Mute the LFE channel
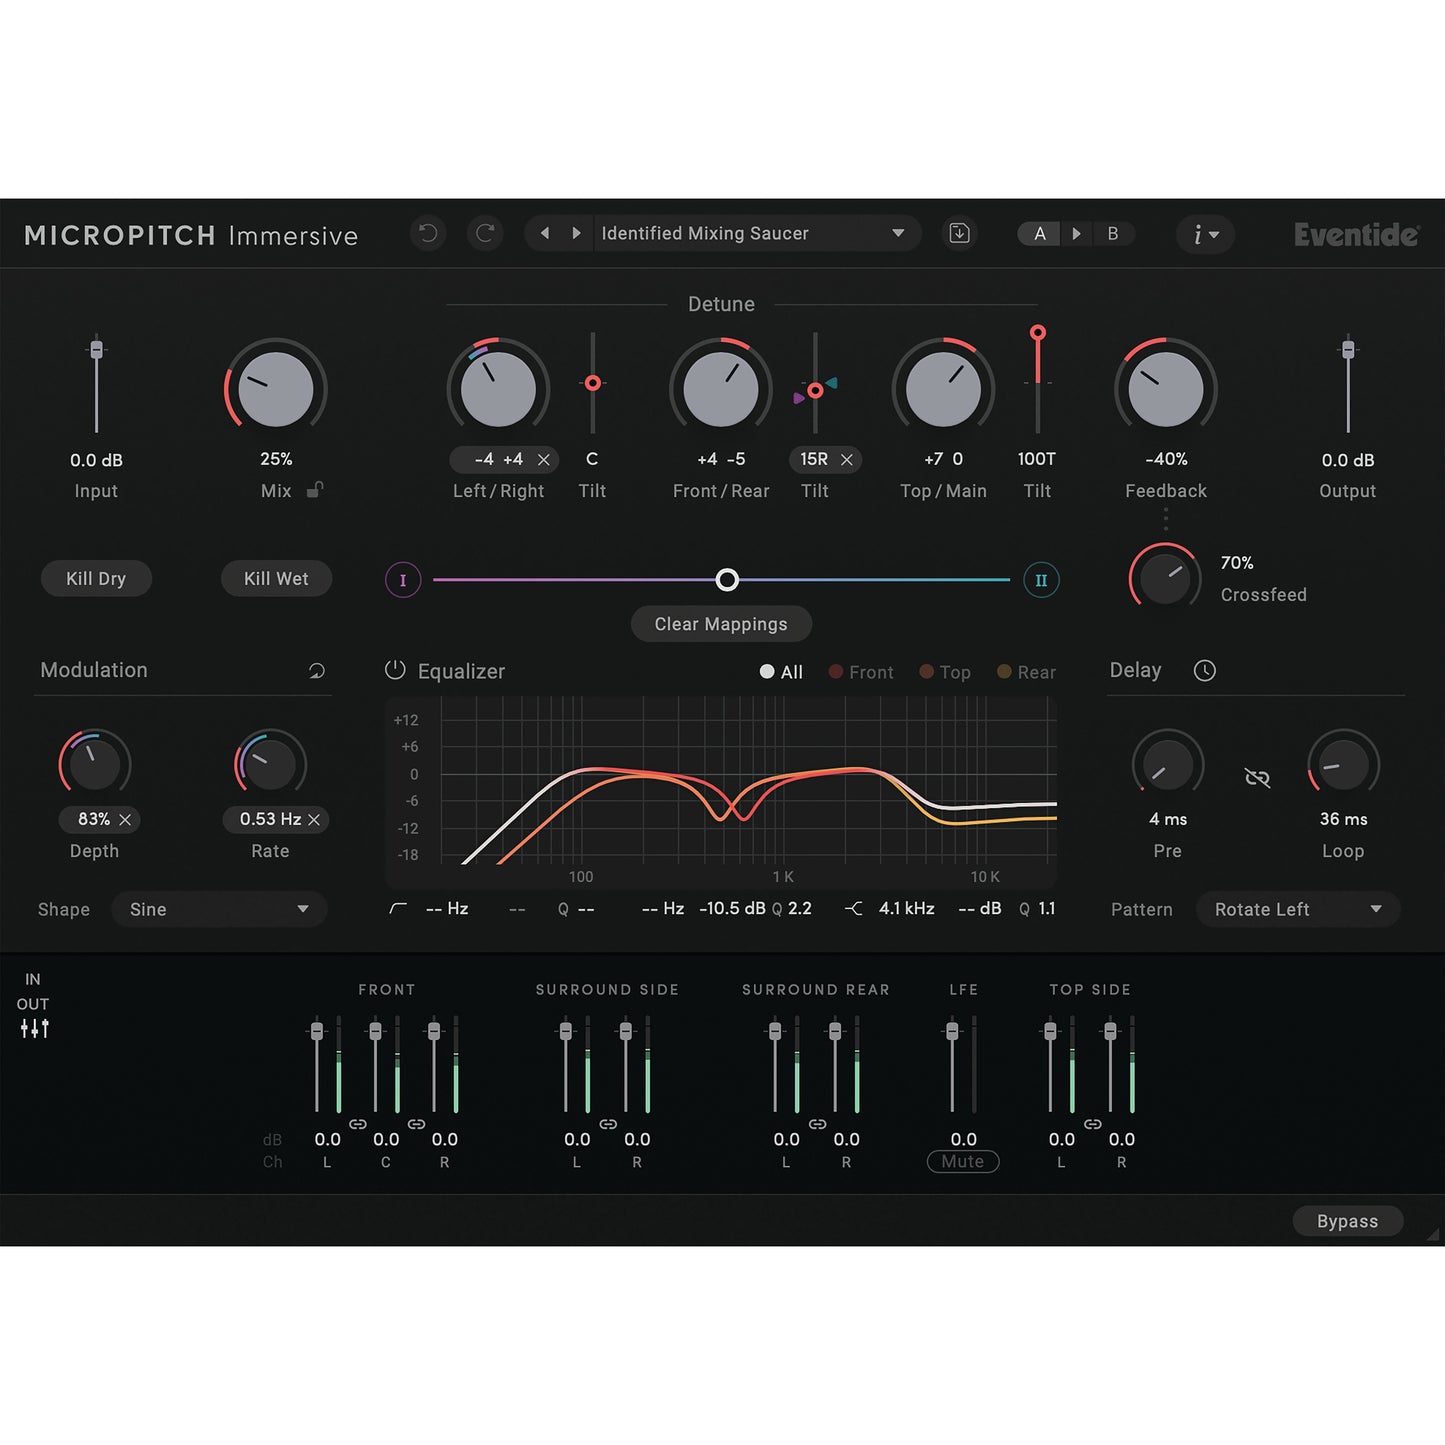 click(x=962, y=1161)
